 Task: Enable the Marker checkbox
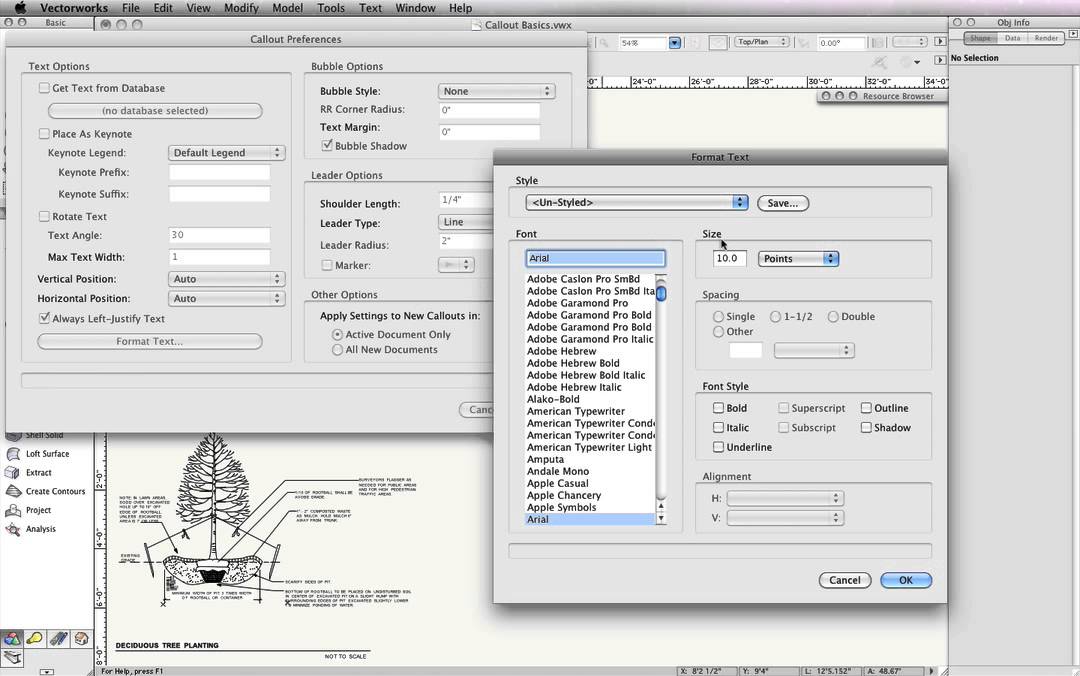pos(327,265)
